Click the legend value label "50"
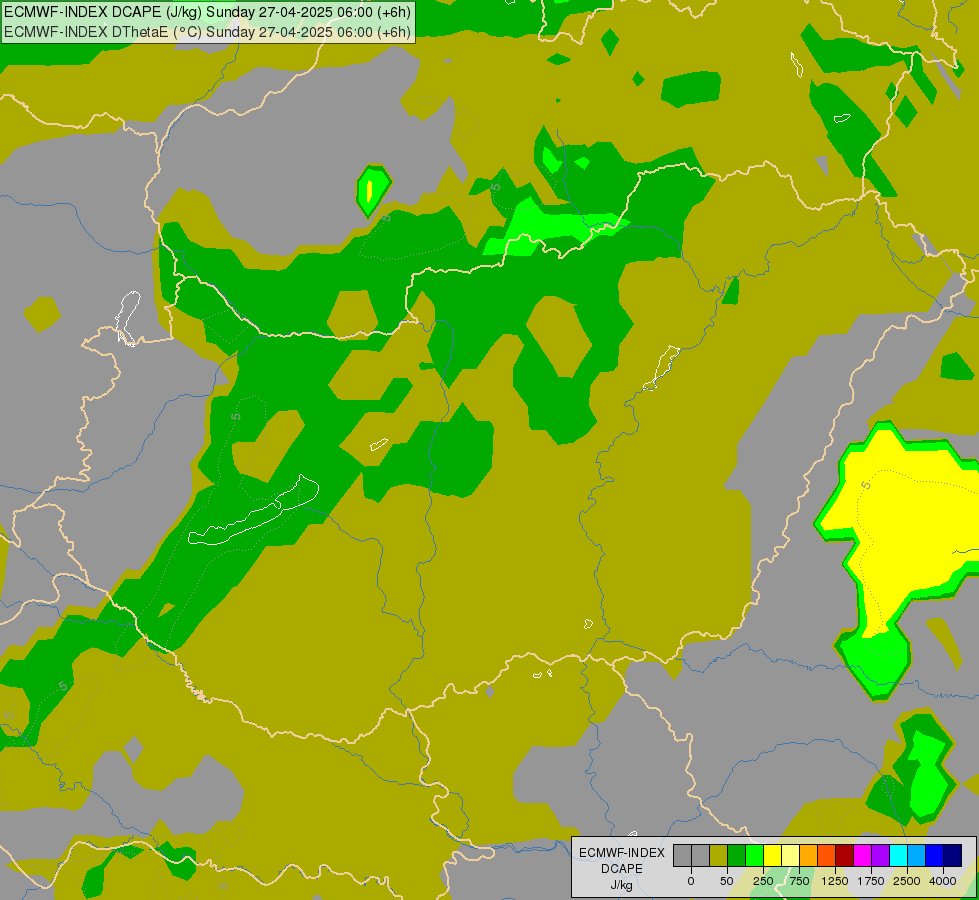This screenshot has height=900, width=979. coord(727,881)
